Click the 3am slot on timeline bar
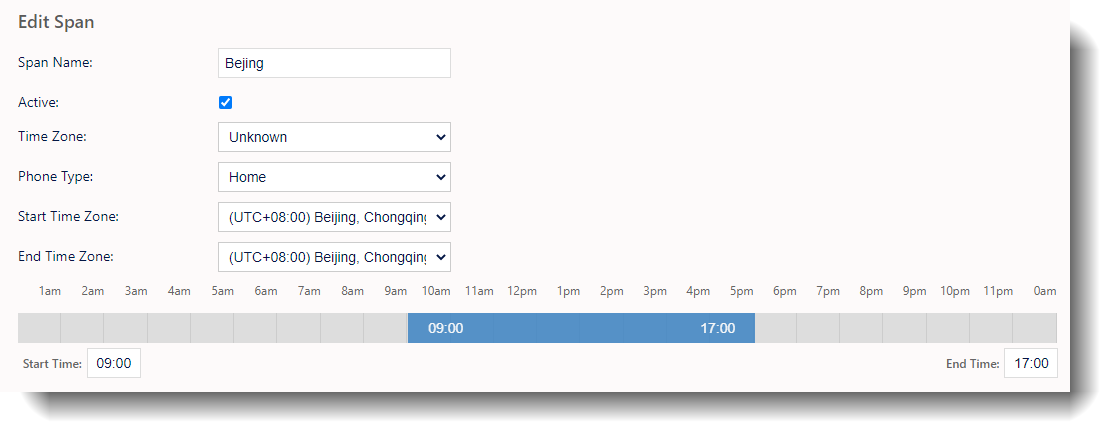The image size is (1120, 442). point(126,328)
